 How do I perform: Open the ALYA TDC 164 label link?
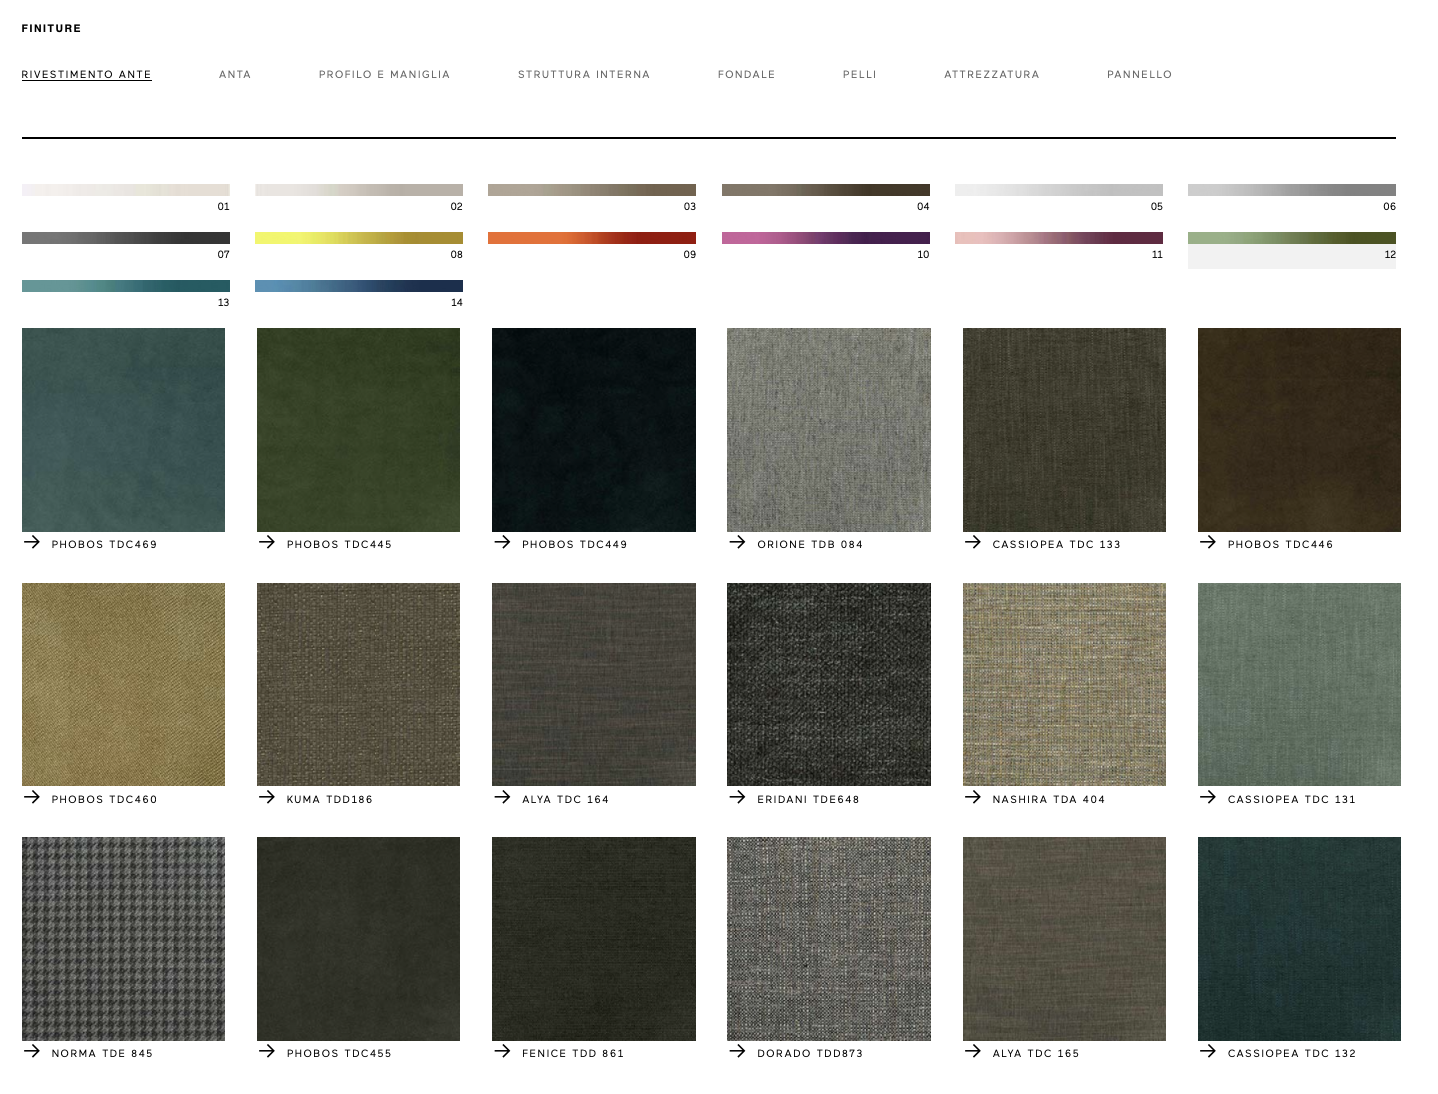click(x=565, y=799)
